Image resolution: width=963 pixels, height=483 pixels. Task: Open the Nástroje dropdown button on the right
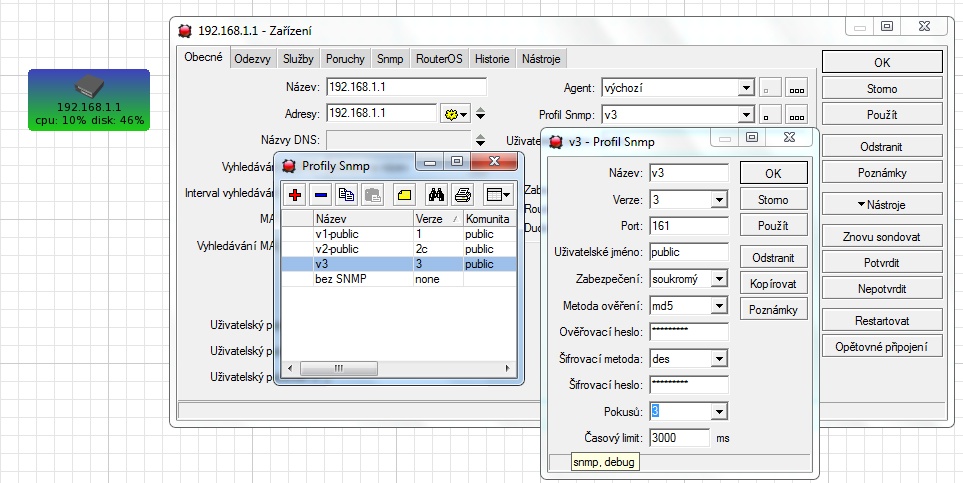[882, 205]
